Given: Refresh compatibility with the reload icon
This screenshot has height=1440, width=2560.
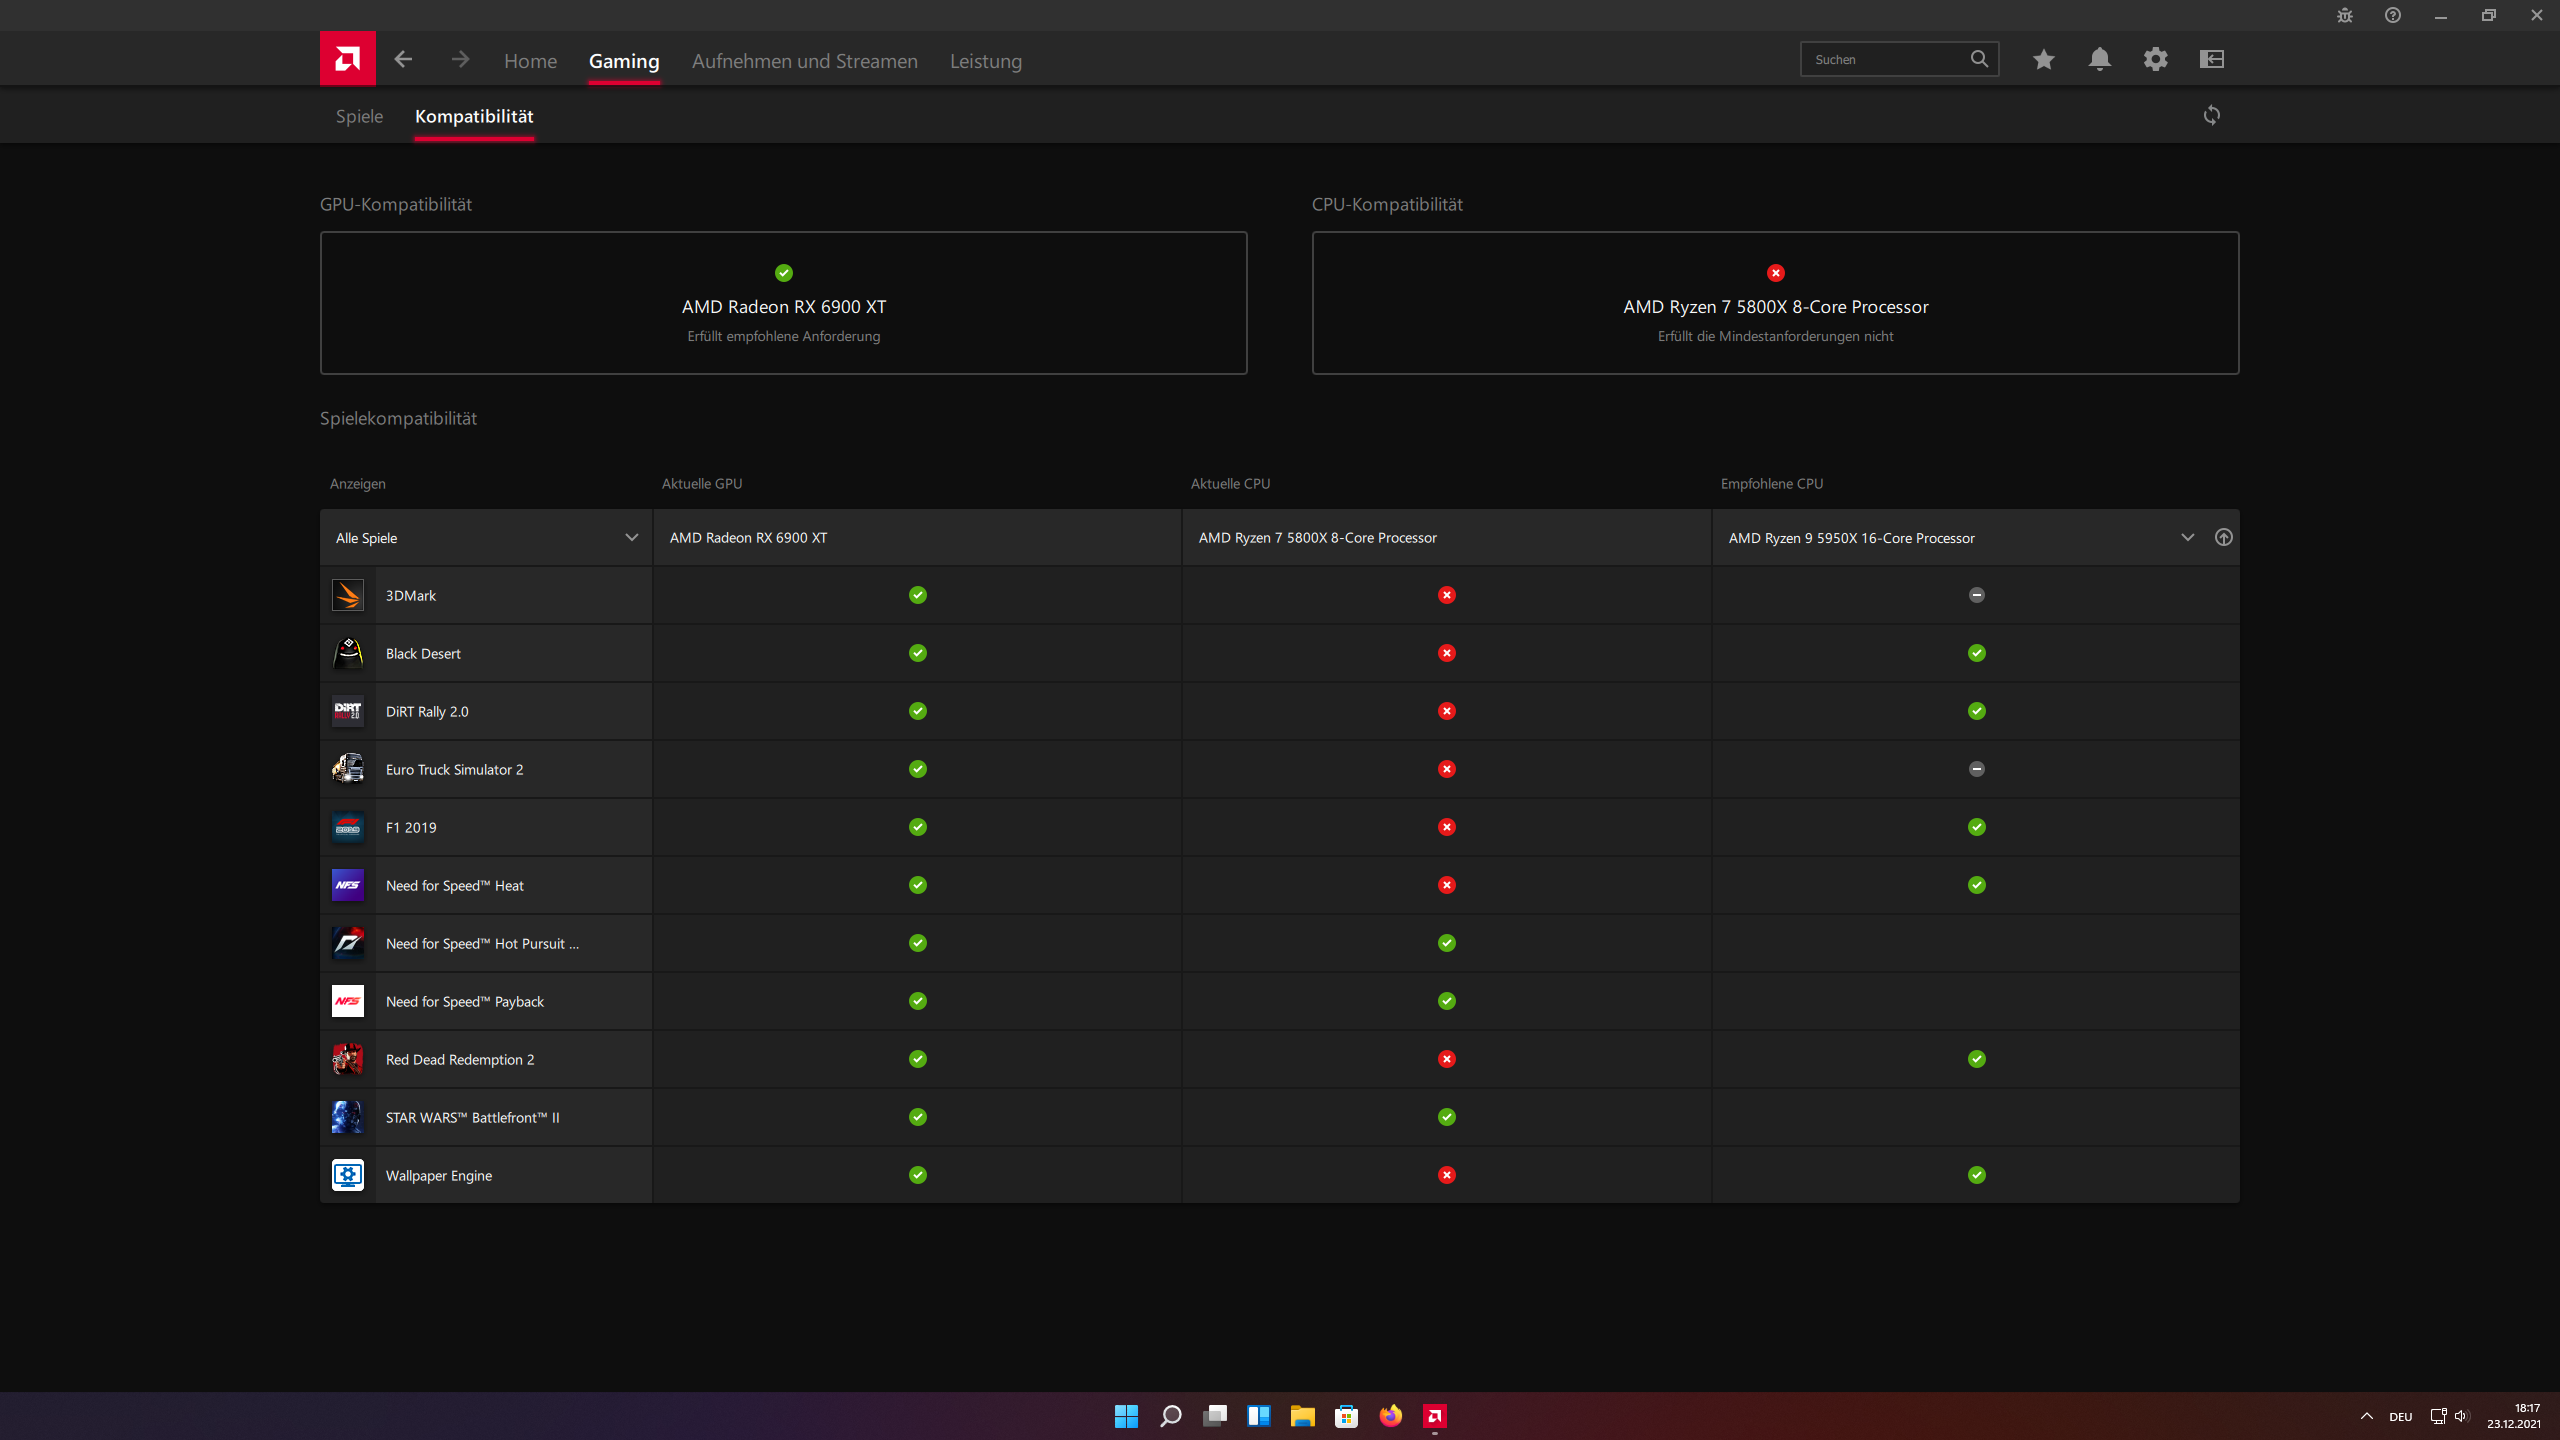Looking at the screenshot, I should (x=2211, y=116).
